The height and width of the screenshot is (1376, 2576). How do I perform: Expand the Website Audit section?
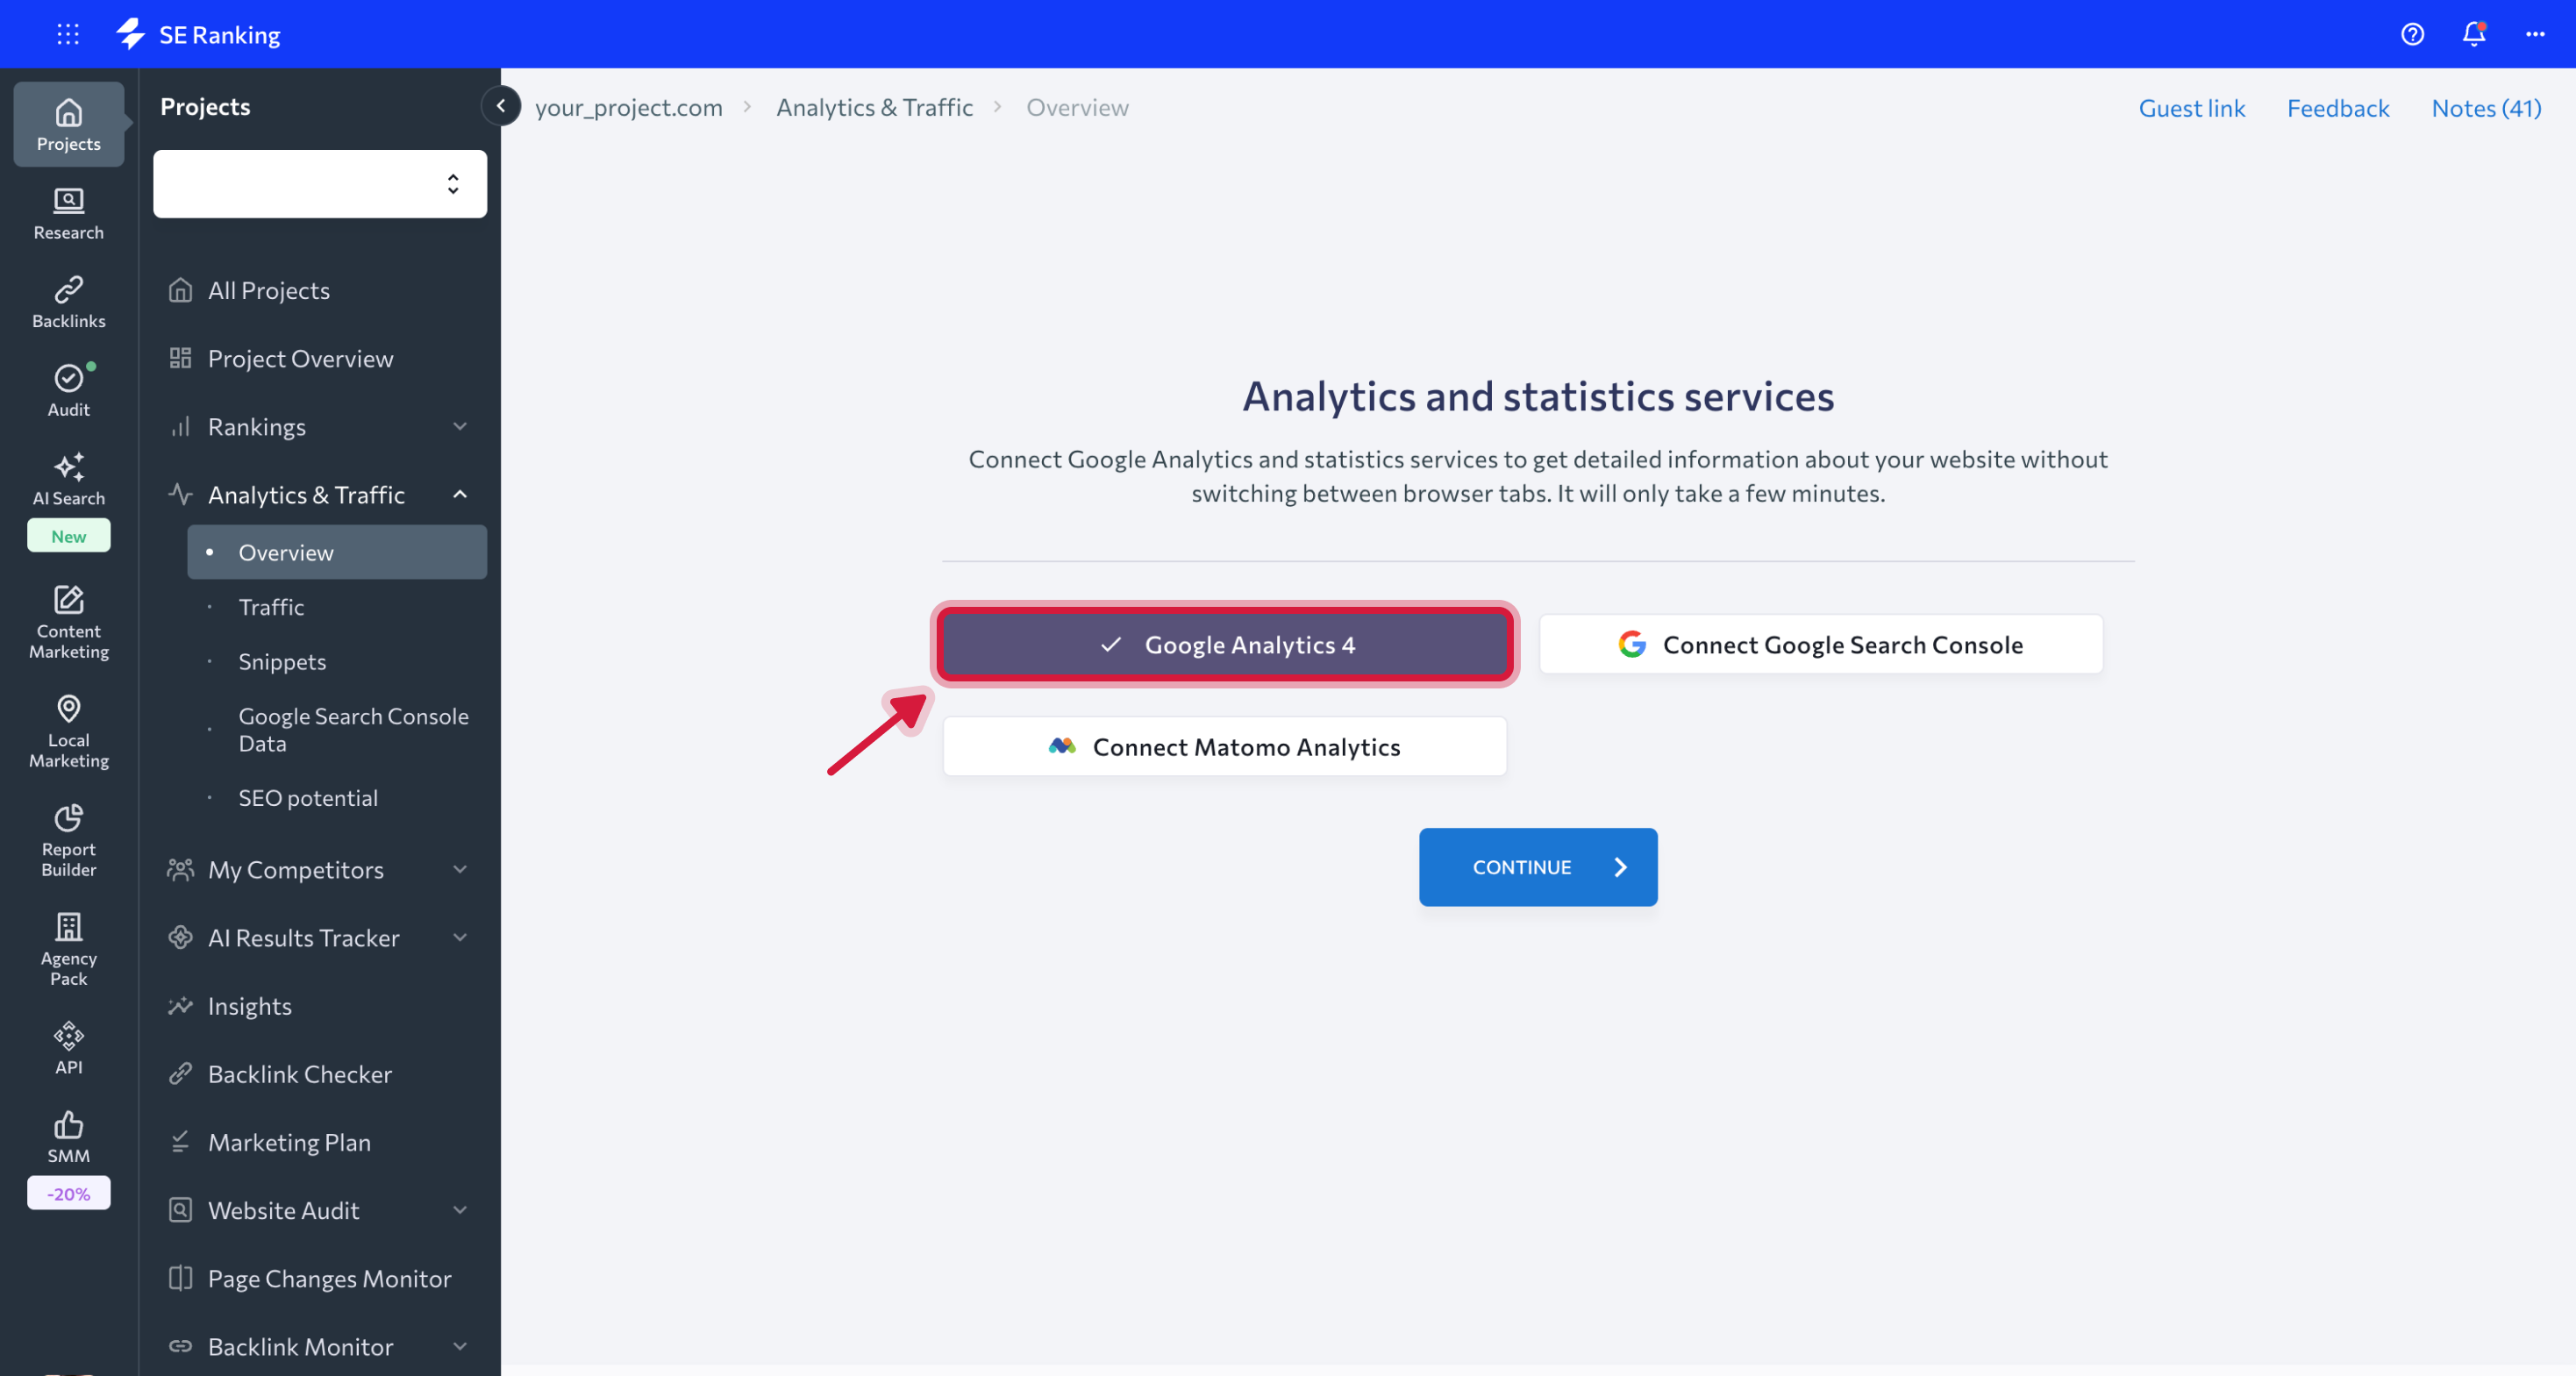click(x=460, y=1209)
